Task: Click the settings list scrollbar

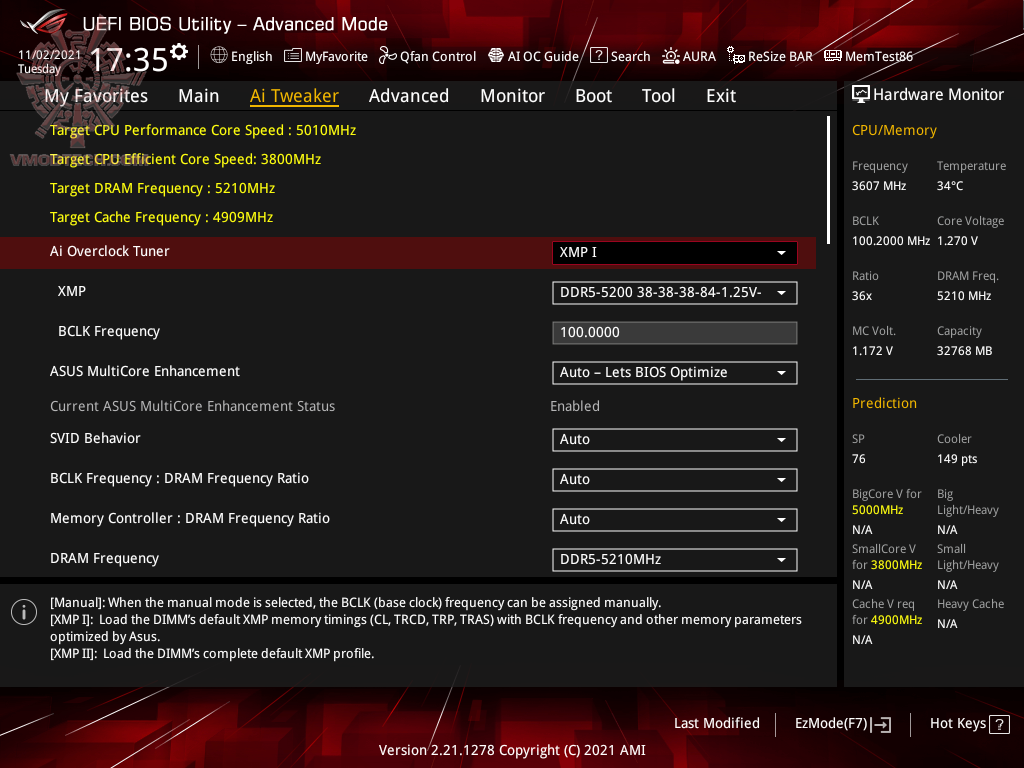Action: pyautogui.click(x=828, y=180)
